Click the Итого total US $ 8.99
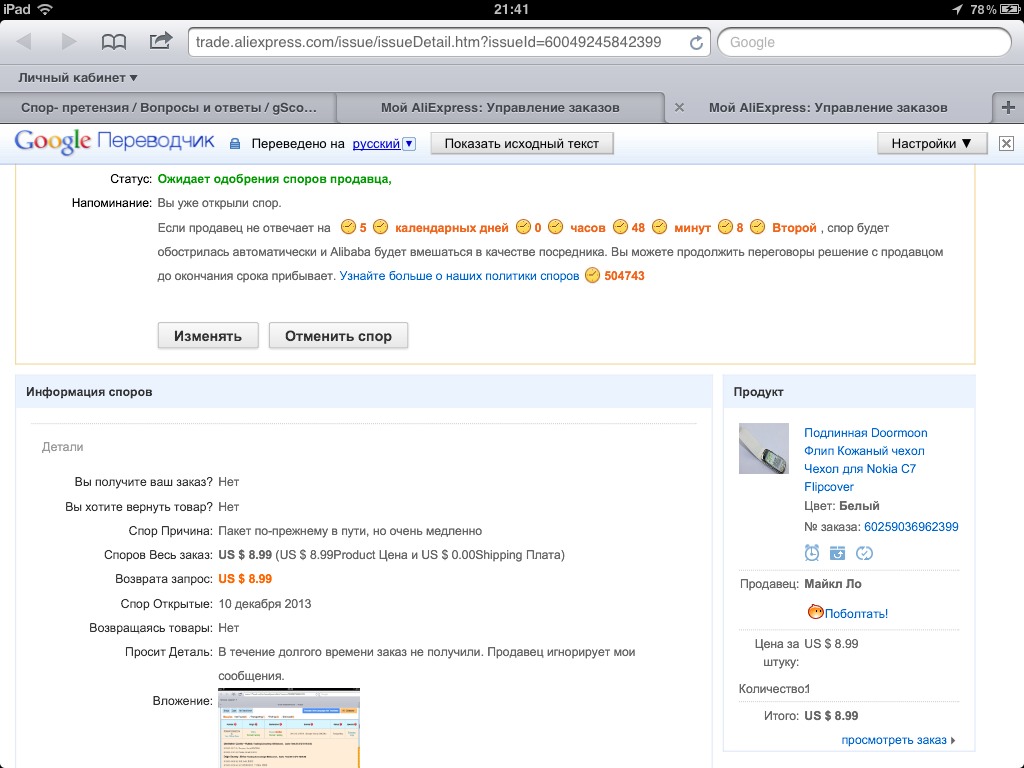This screenshot has width=1024, height=768. [x=831, y=716]
